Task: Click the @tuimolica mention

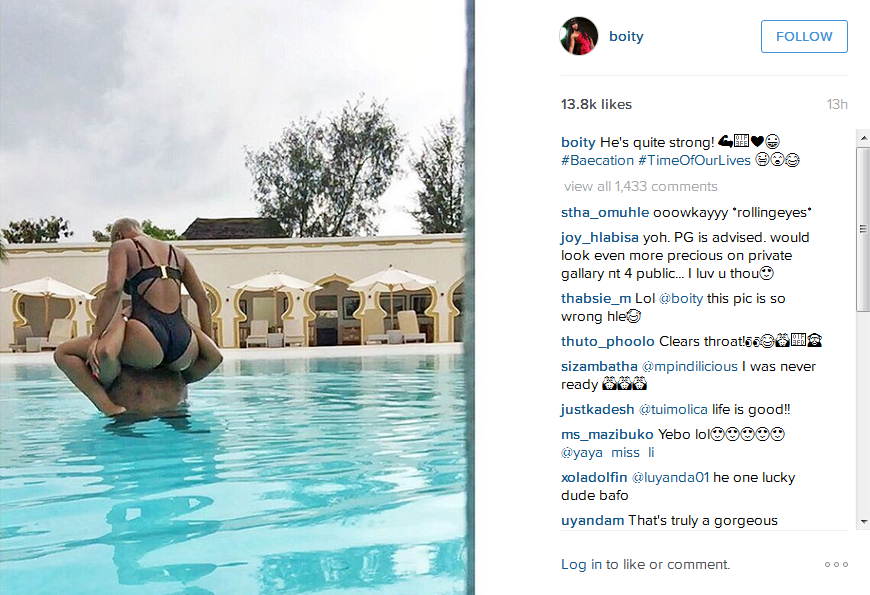Action: click(x=673, y=410)
